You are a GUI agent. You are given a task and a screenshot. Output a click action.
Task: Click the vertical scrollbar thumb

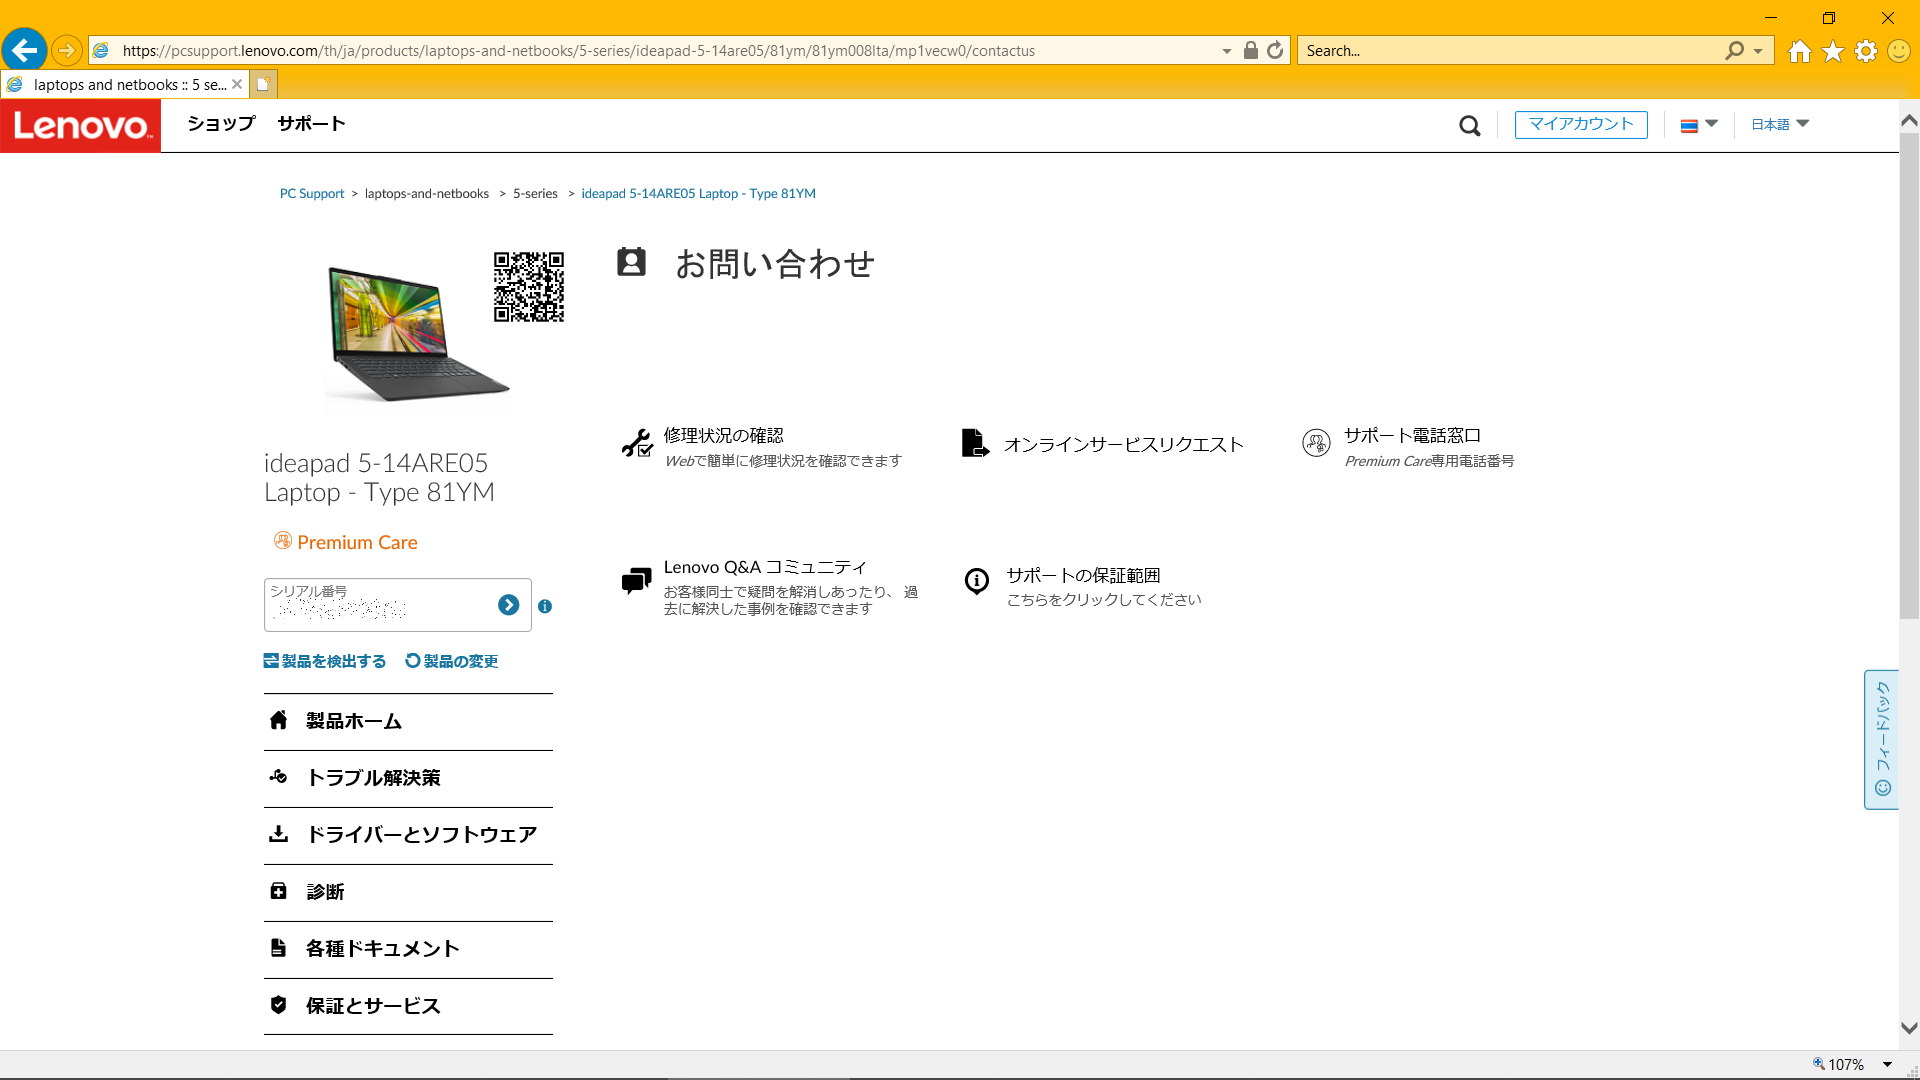(1909, 375)
